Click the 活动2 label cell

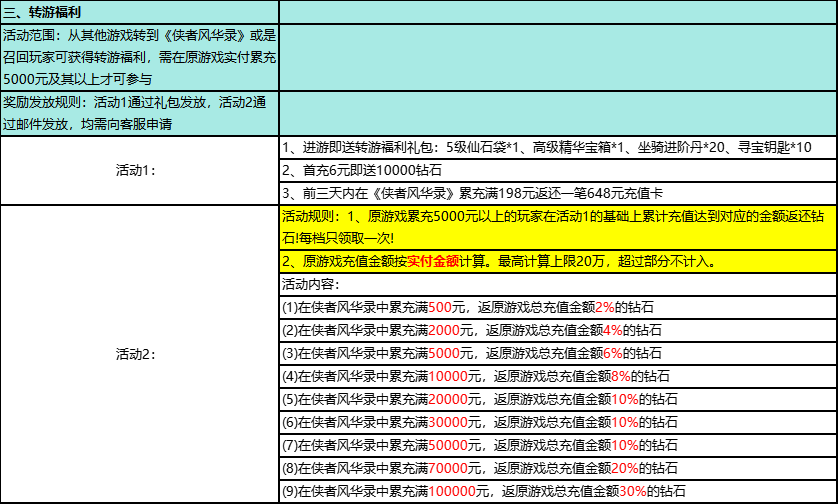[x=139, y=353]
